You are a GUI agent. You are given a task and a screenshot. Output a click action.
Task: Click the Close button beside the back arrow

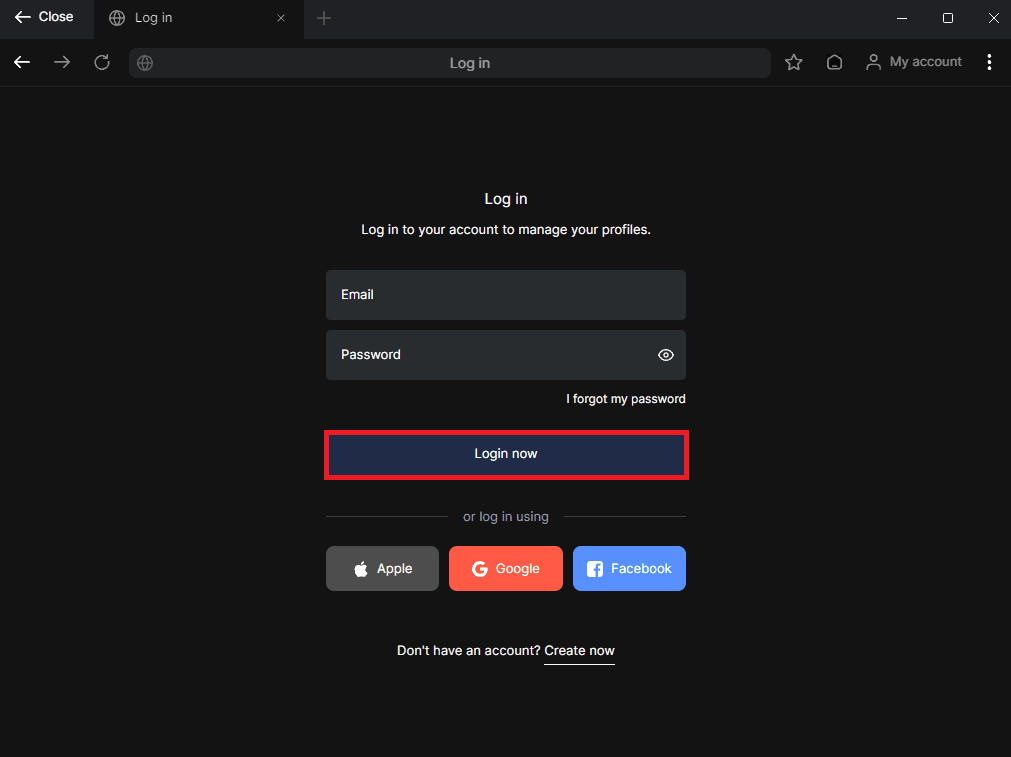click(45, 17)
